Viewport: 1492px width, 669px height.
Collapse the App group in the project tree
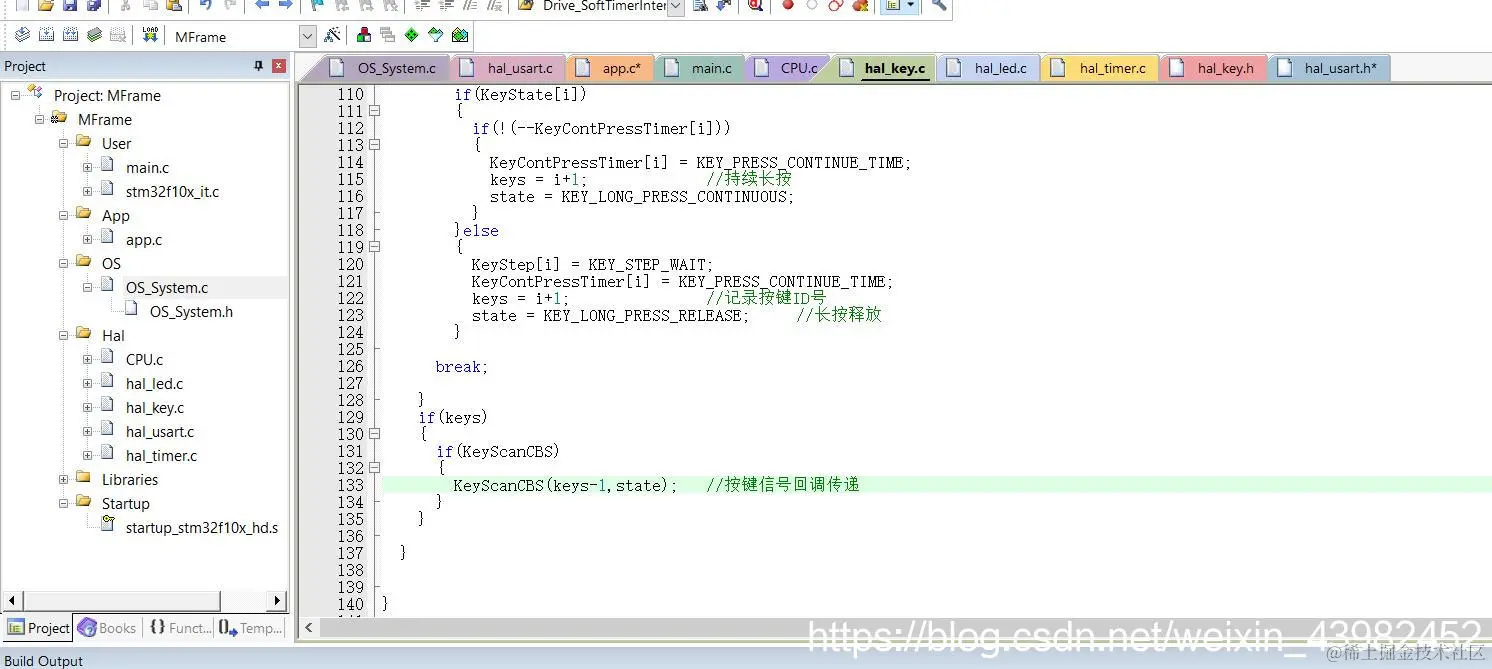(63, 215)
